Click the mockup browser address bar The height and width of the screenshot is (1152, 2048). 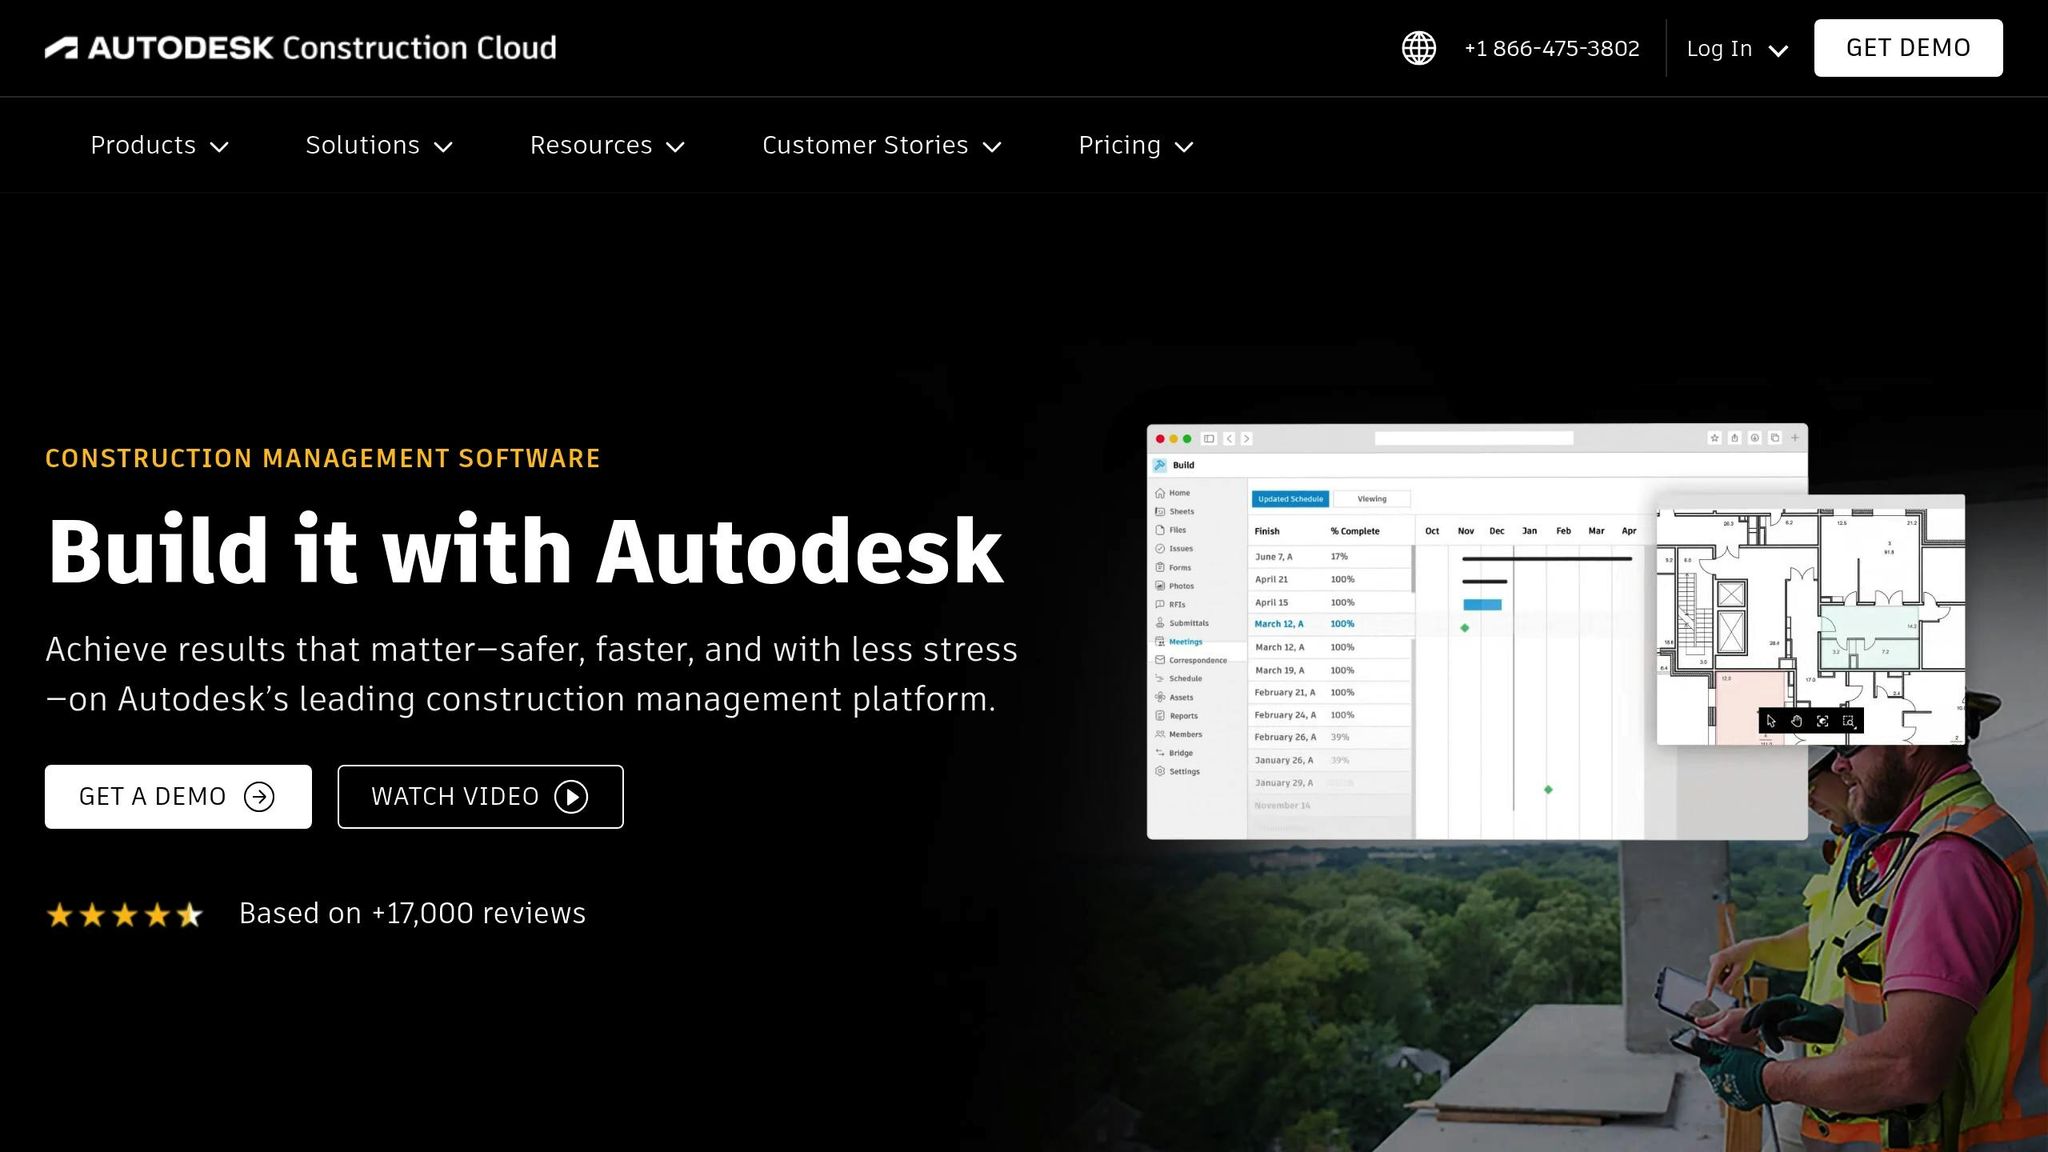(1474, 438)
